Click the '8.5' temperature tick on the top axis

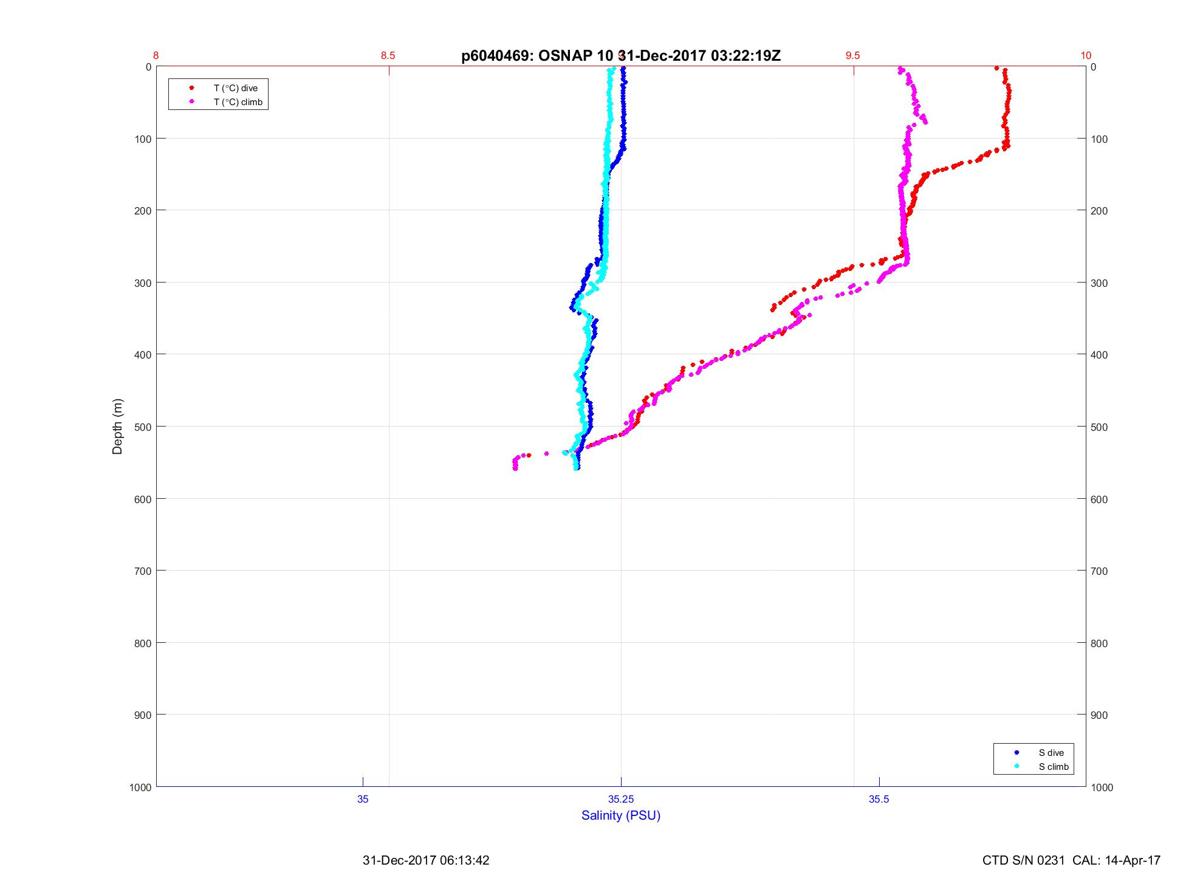(388, 56)
